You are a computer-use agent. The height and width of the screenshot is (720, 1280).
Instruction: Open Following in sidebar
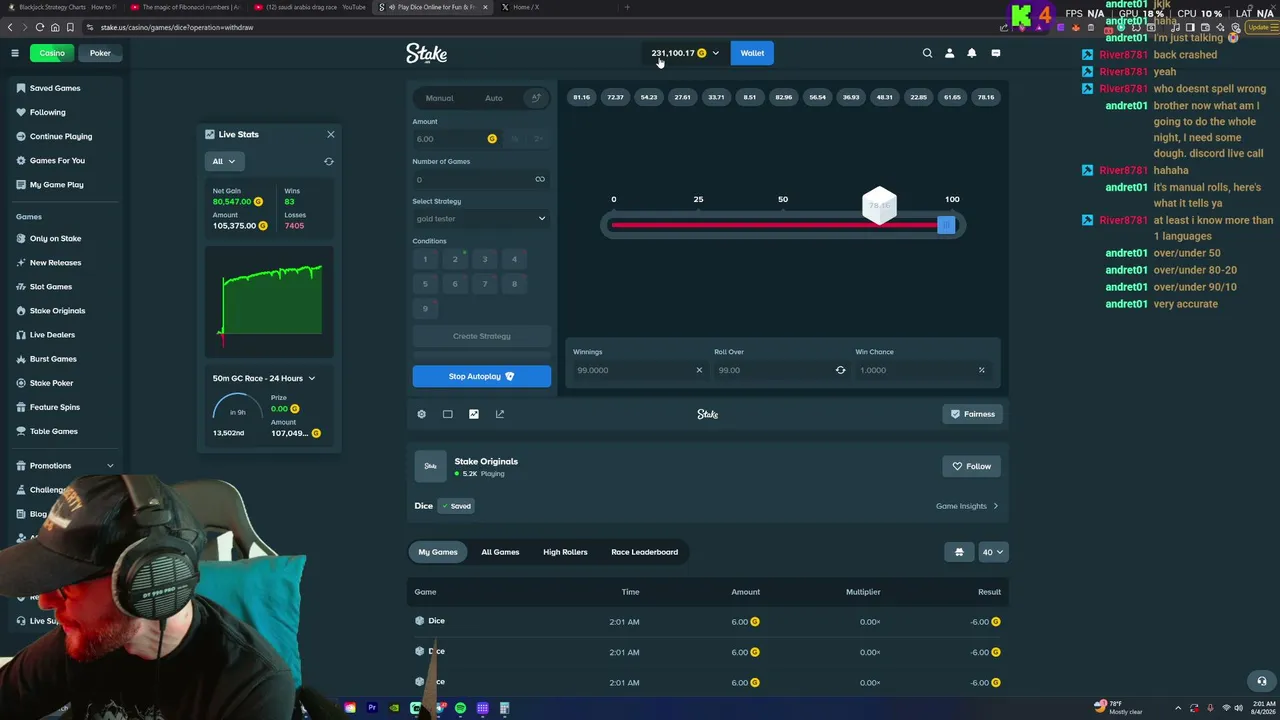pos(47,112)
